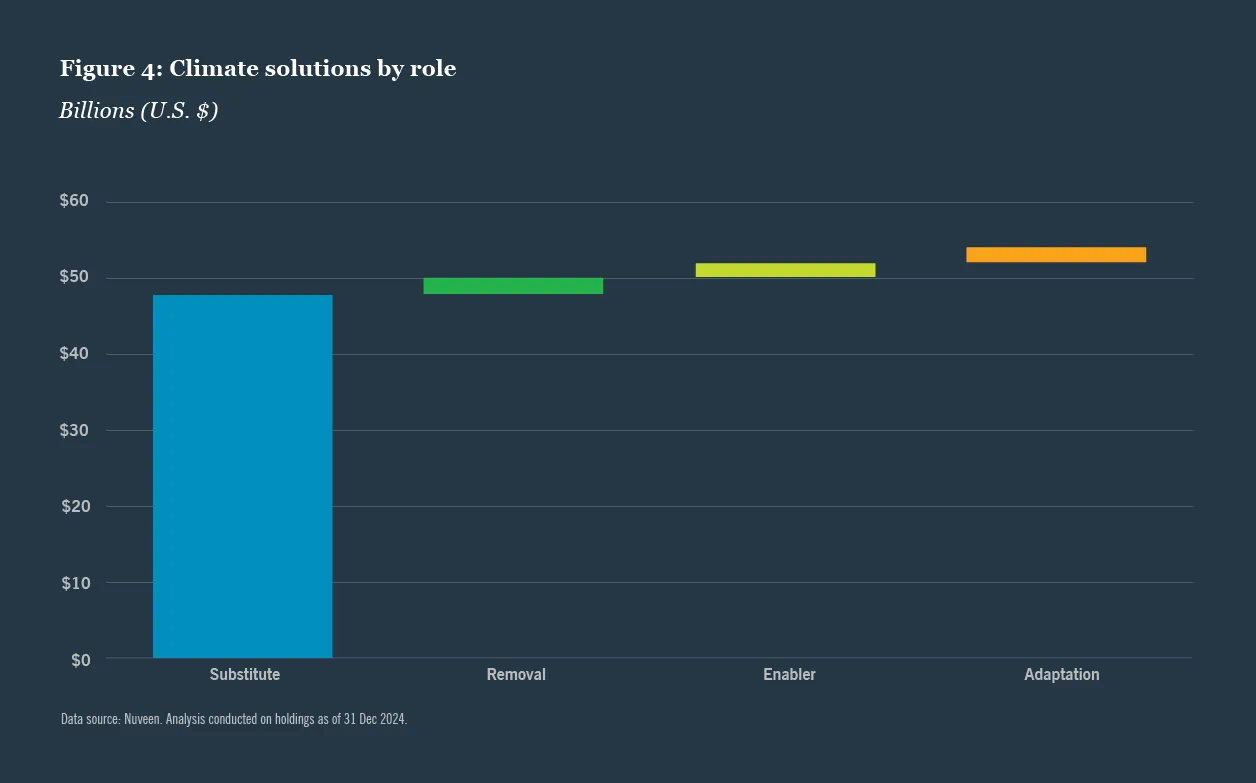Click the '$10' y-axis value

point(74,582)
